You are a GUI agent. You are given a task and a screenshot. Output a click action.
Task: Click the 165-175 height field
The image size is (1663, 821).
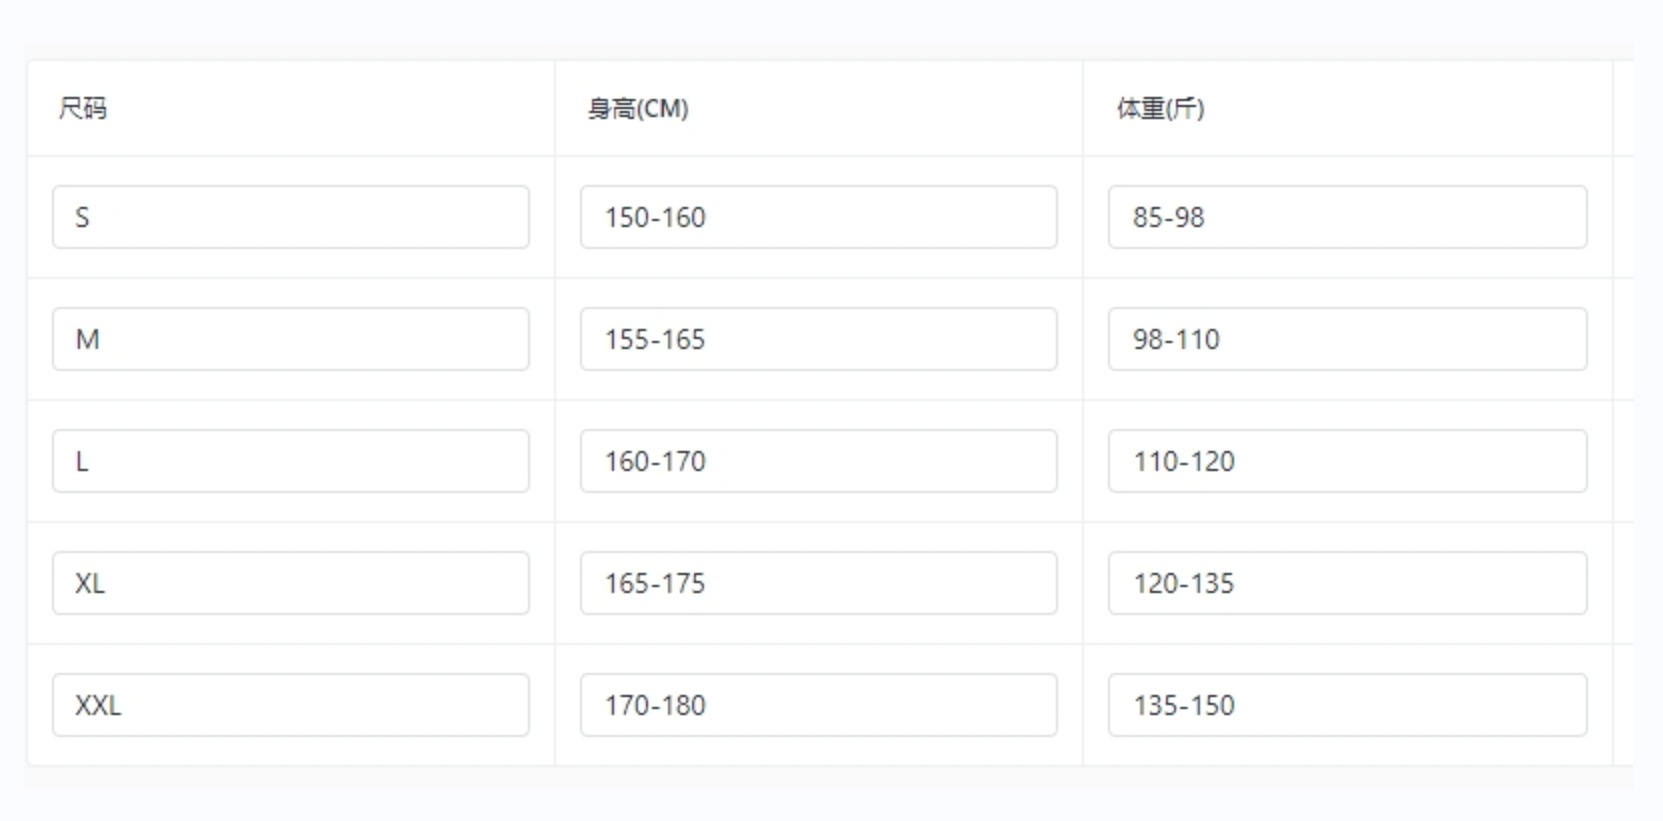point(818,583)
